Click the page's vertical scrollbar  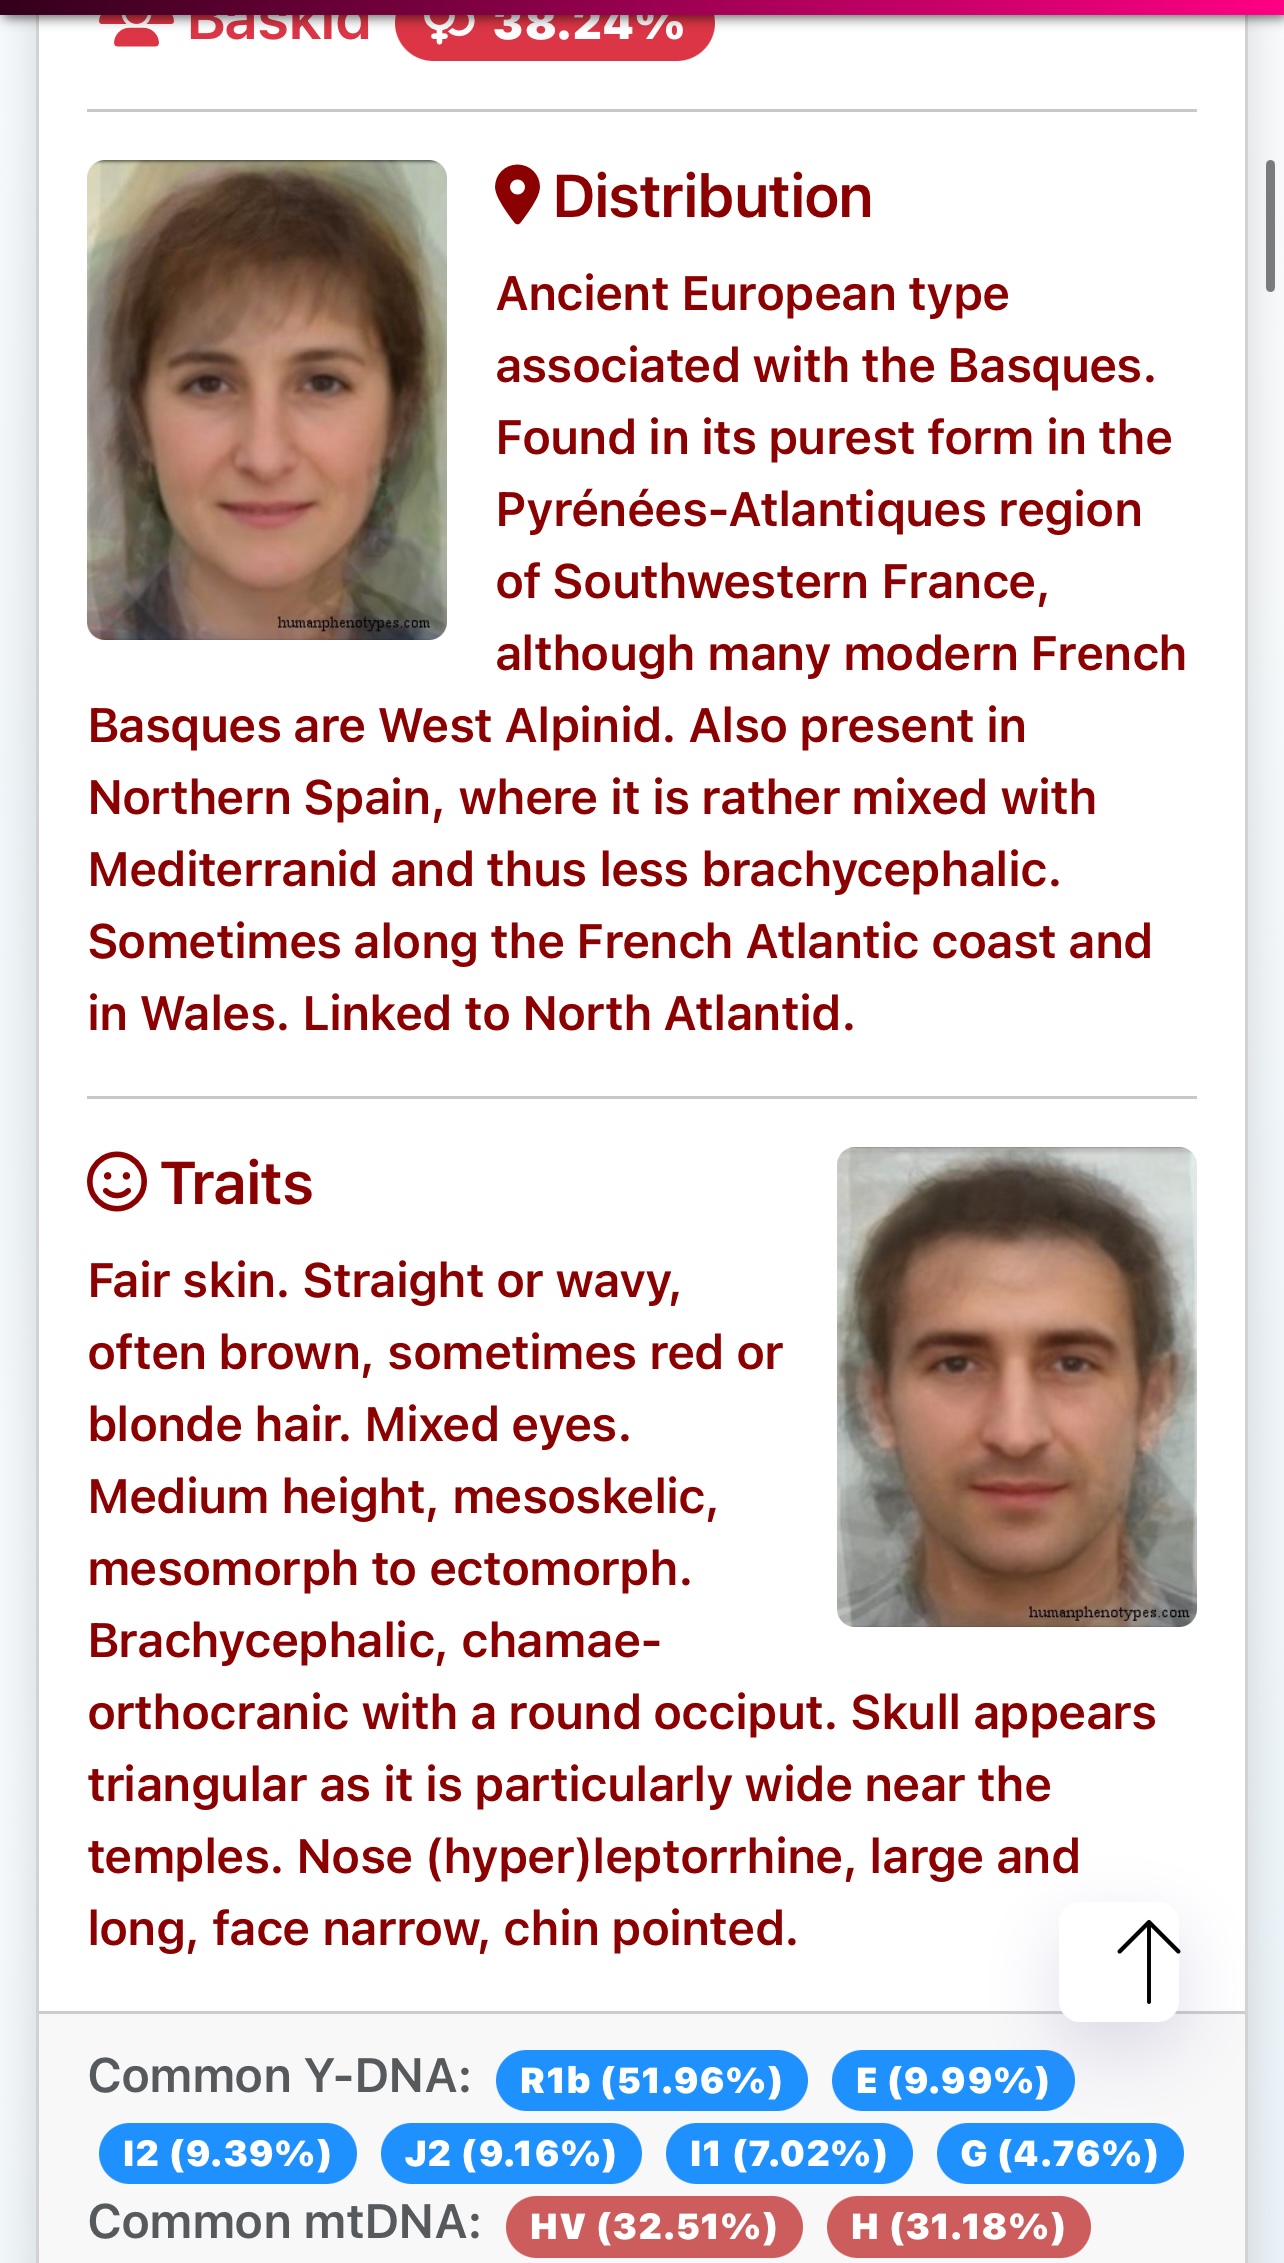(x=1270, y=226)
